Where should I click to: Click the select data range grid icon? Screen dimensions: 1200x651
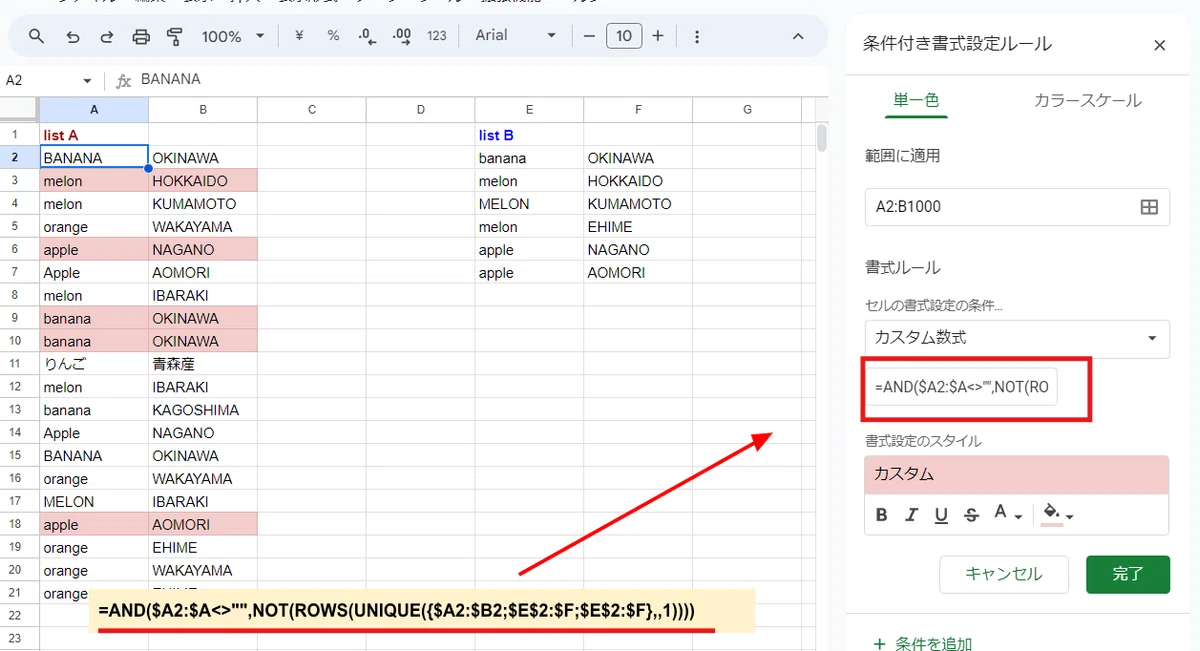pyautogui.click(x=1149, y=207)
